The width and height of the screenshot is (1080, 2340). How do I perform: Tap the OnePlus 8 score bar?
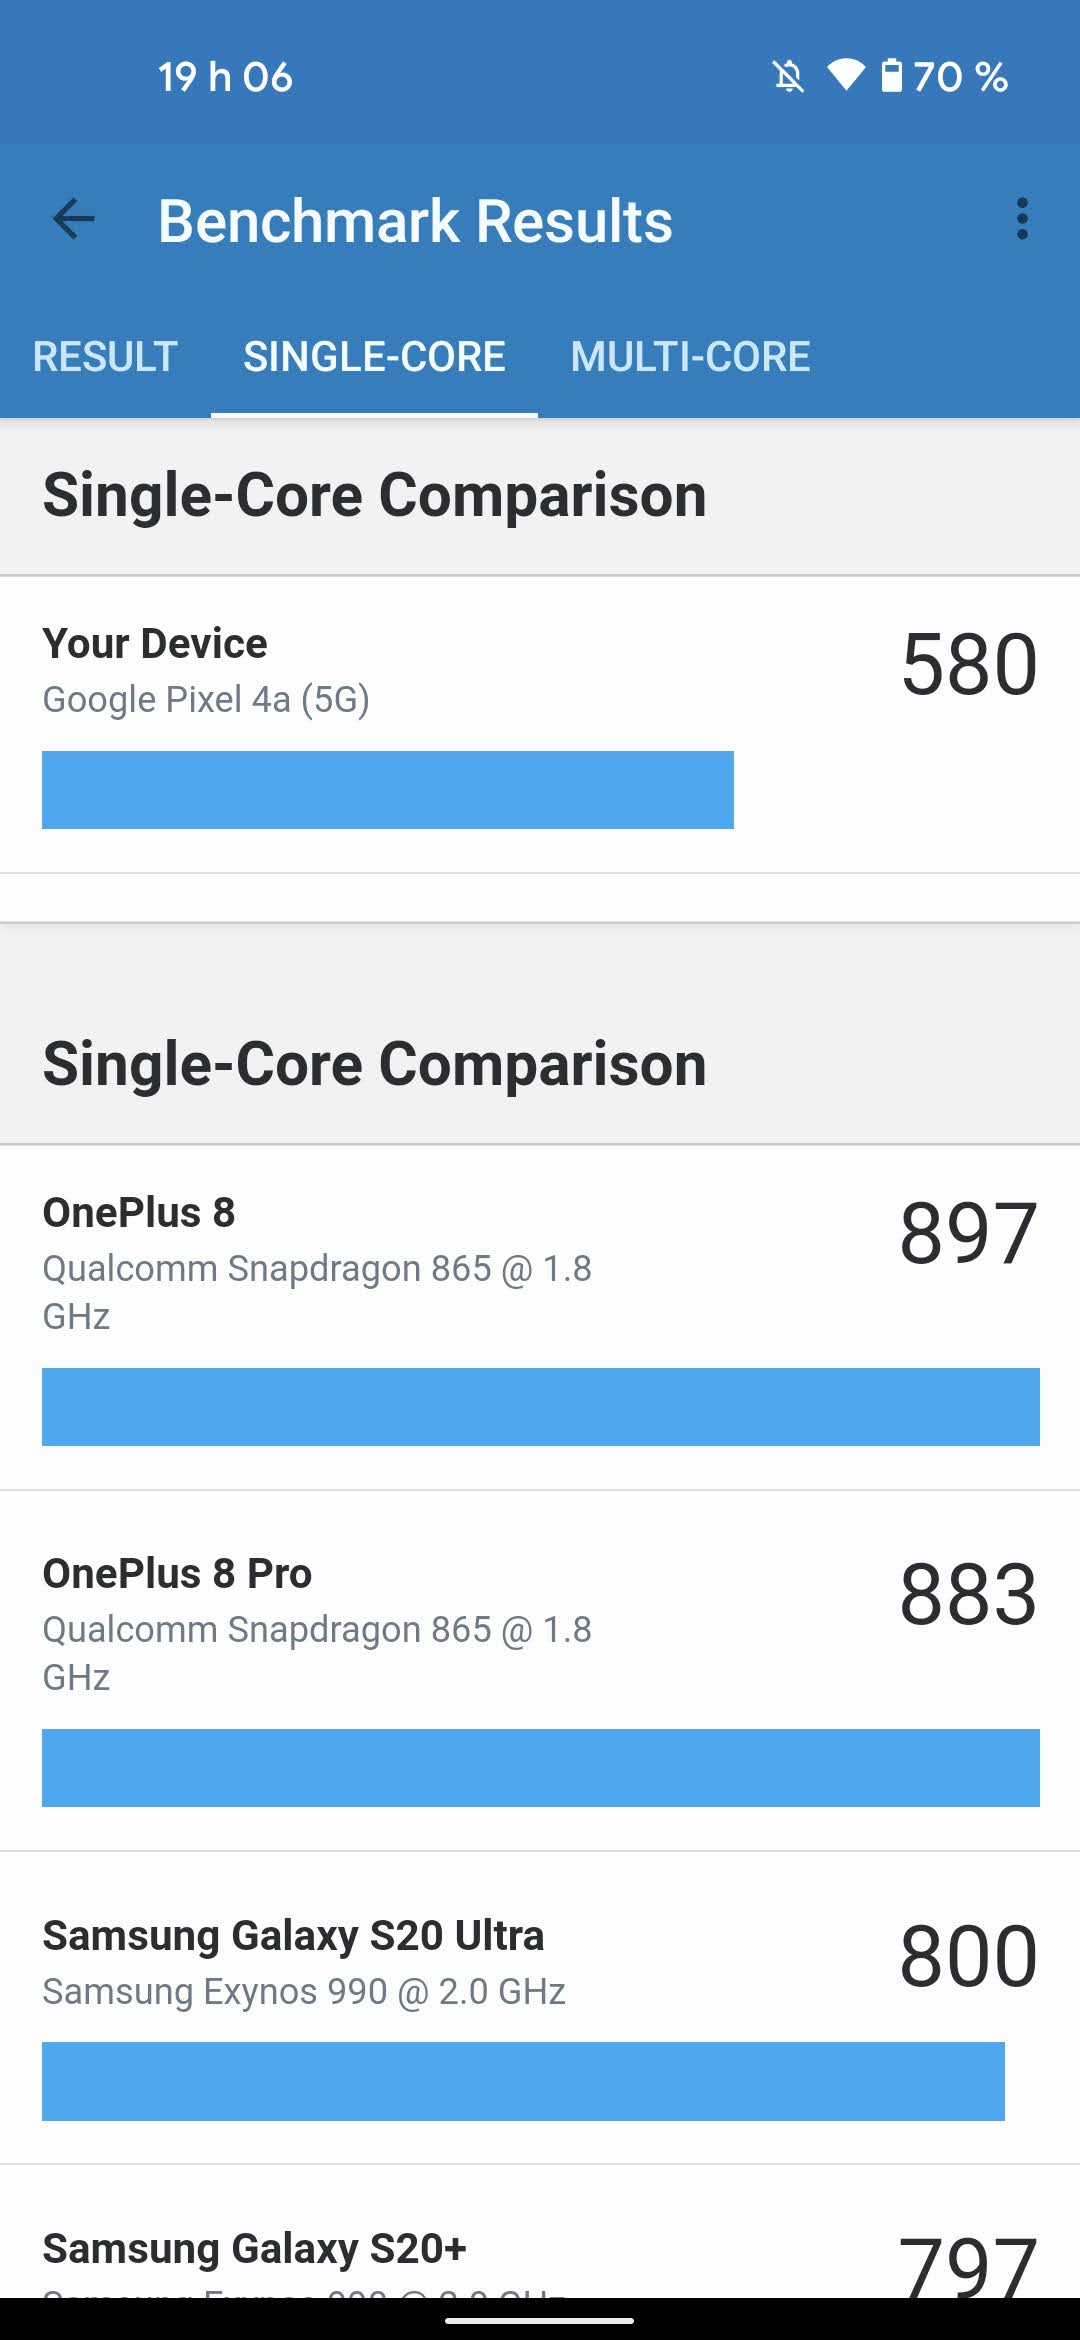540,1407
